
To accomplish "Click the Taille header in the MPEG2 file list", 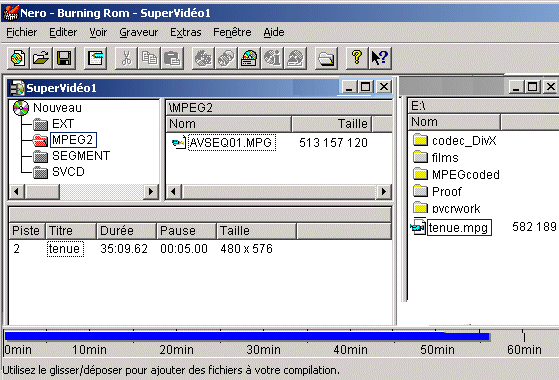I will coord(332,124).
